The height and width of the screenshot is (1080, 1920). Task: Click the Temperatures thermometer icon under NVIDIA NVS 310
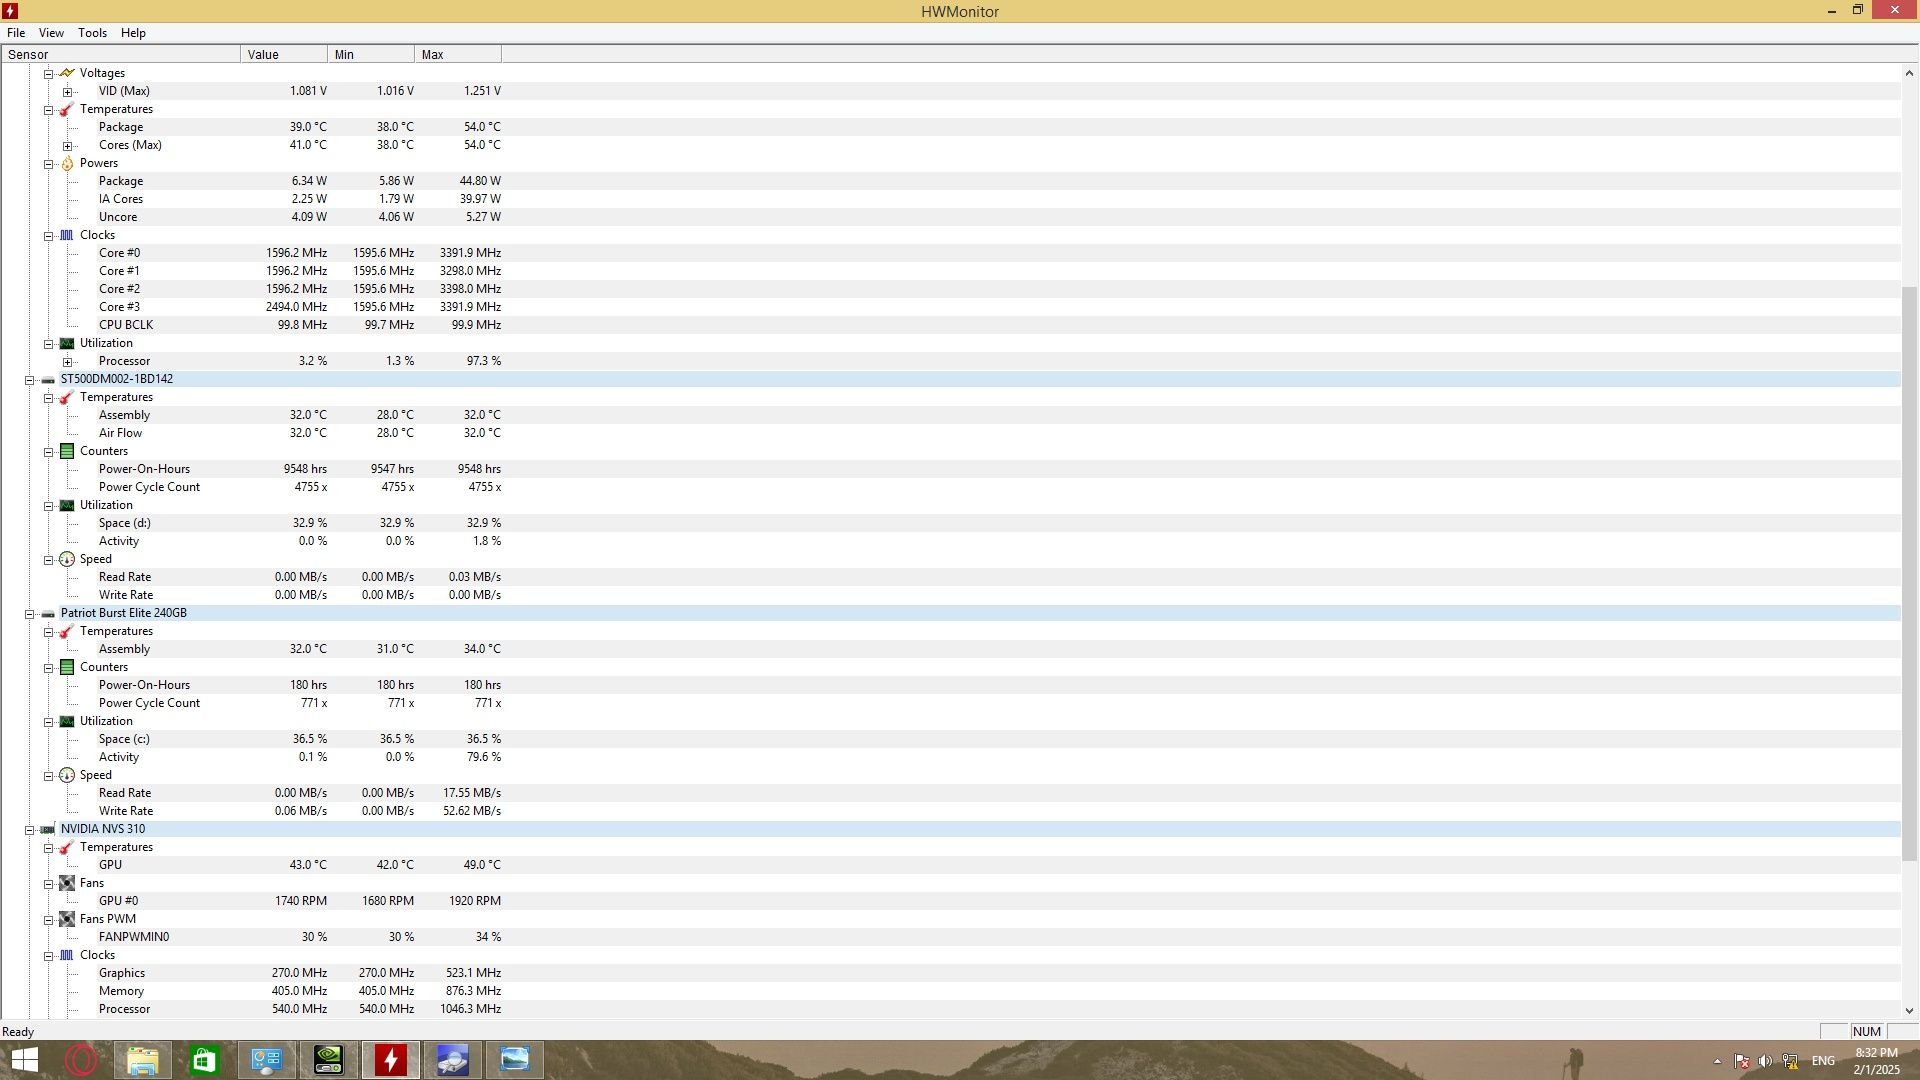pos(67,847)
